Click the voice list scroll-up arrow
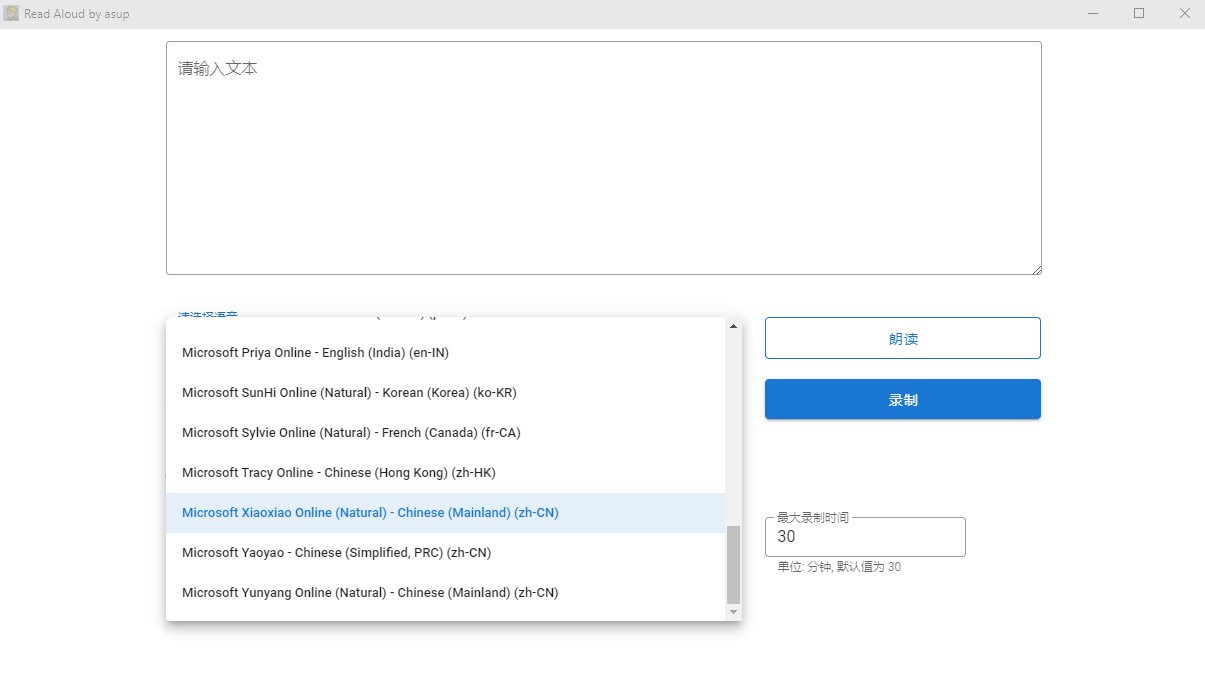This screenshot has height=697, width=1205. 733,326
